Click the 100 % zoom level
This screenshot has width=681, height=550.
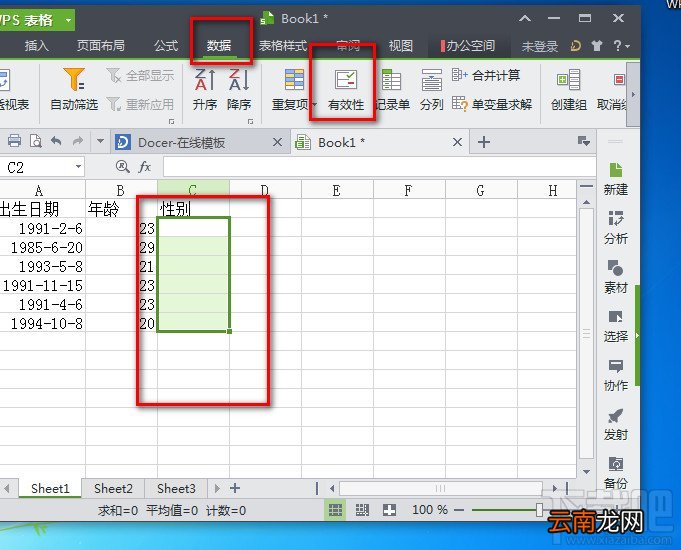(430, 510)
